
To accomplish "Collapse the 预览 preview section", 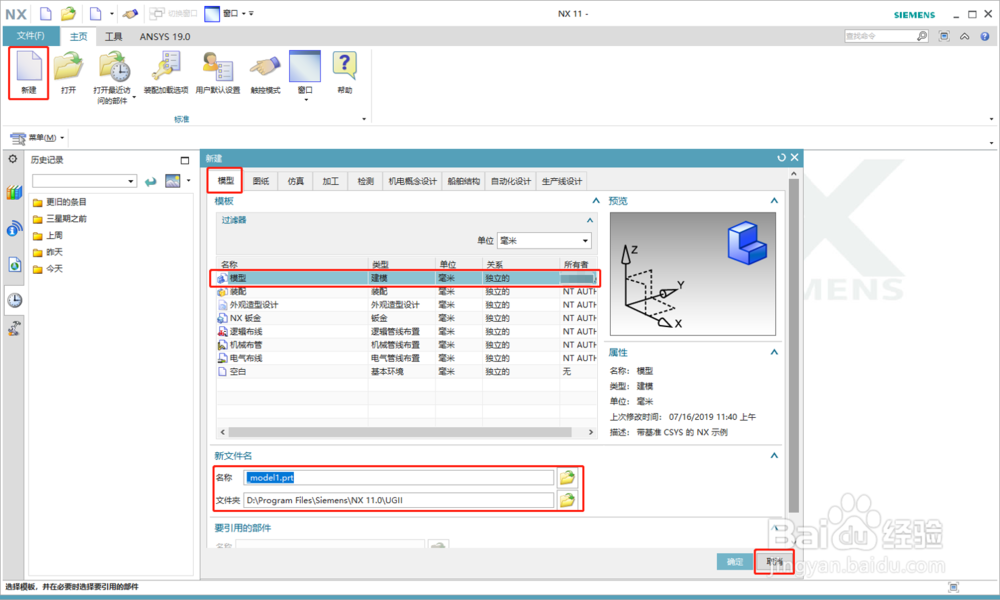I will (774, 201).
